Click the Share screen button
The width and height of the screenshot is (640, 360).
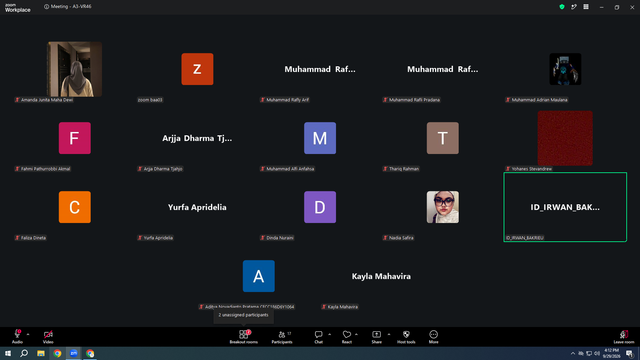coord(376,336)
